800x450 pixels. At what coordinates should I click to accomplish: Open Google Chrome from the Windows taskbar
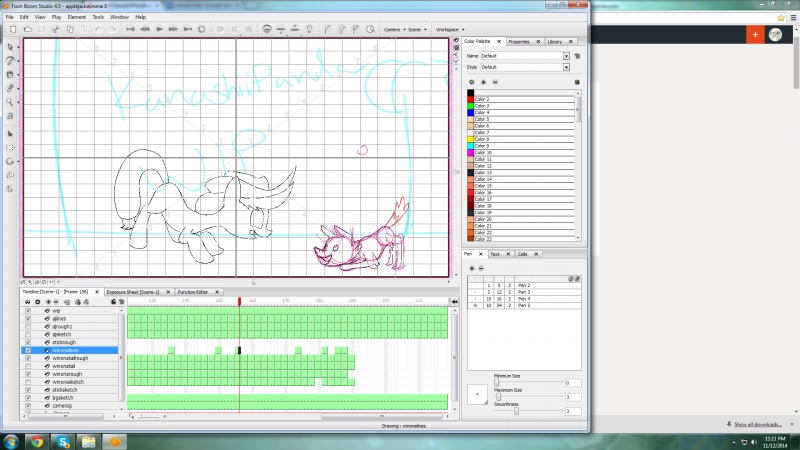click(37, 442)
